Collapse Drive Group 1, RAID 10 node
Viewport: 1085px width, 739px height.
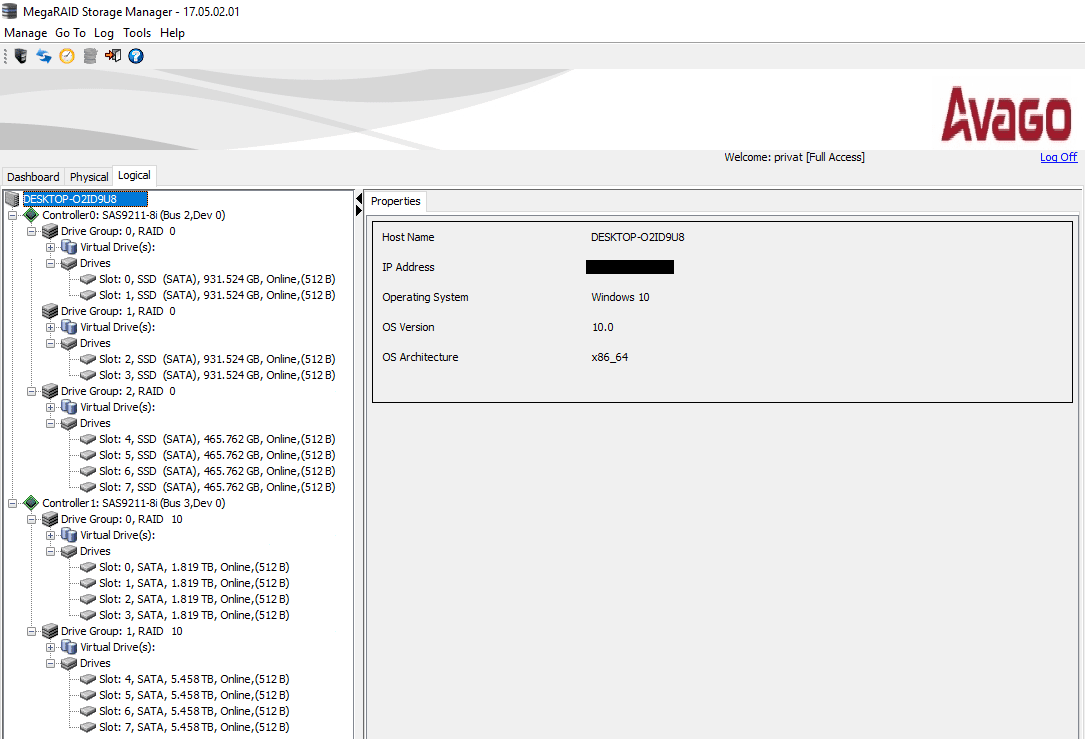[x=31, y=631]
